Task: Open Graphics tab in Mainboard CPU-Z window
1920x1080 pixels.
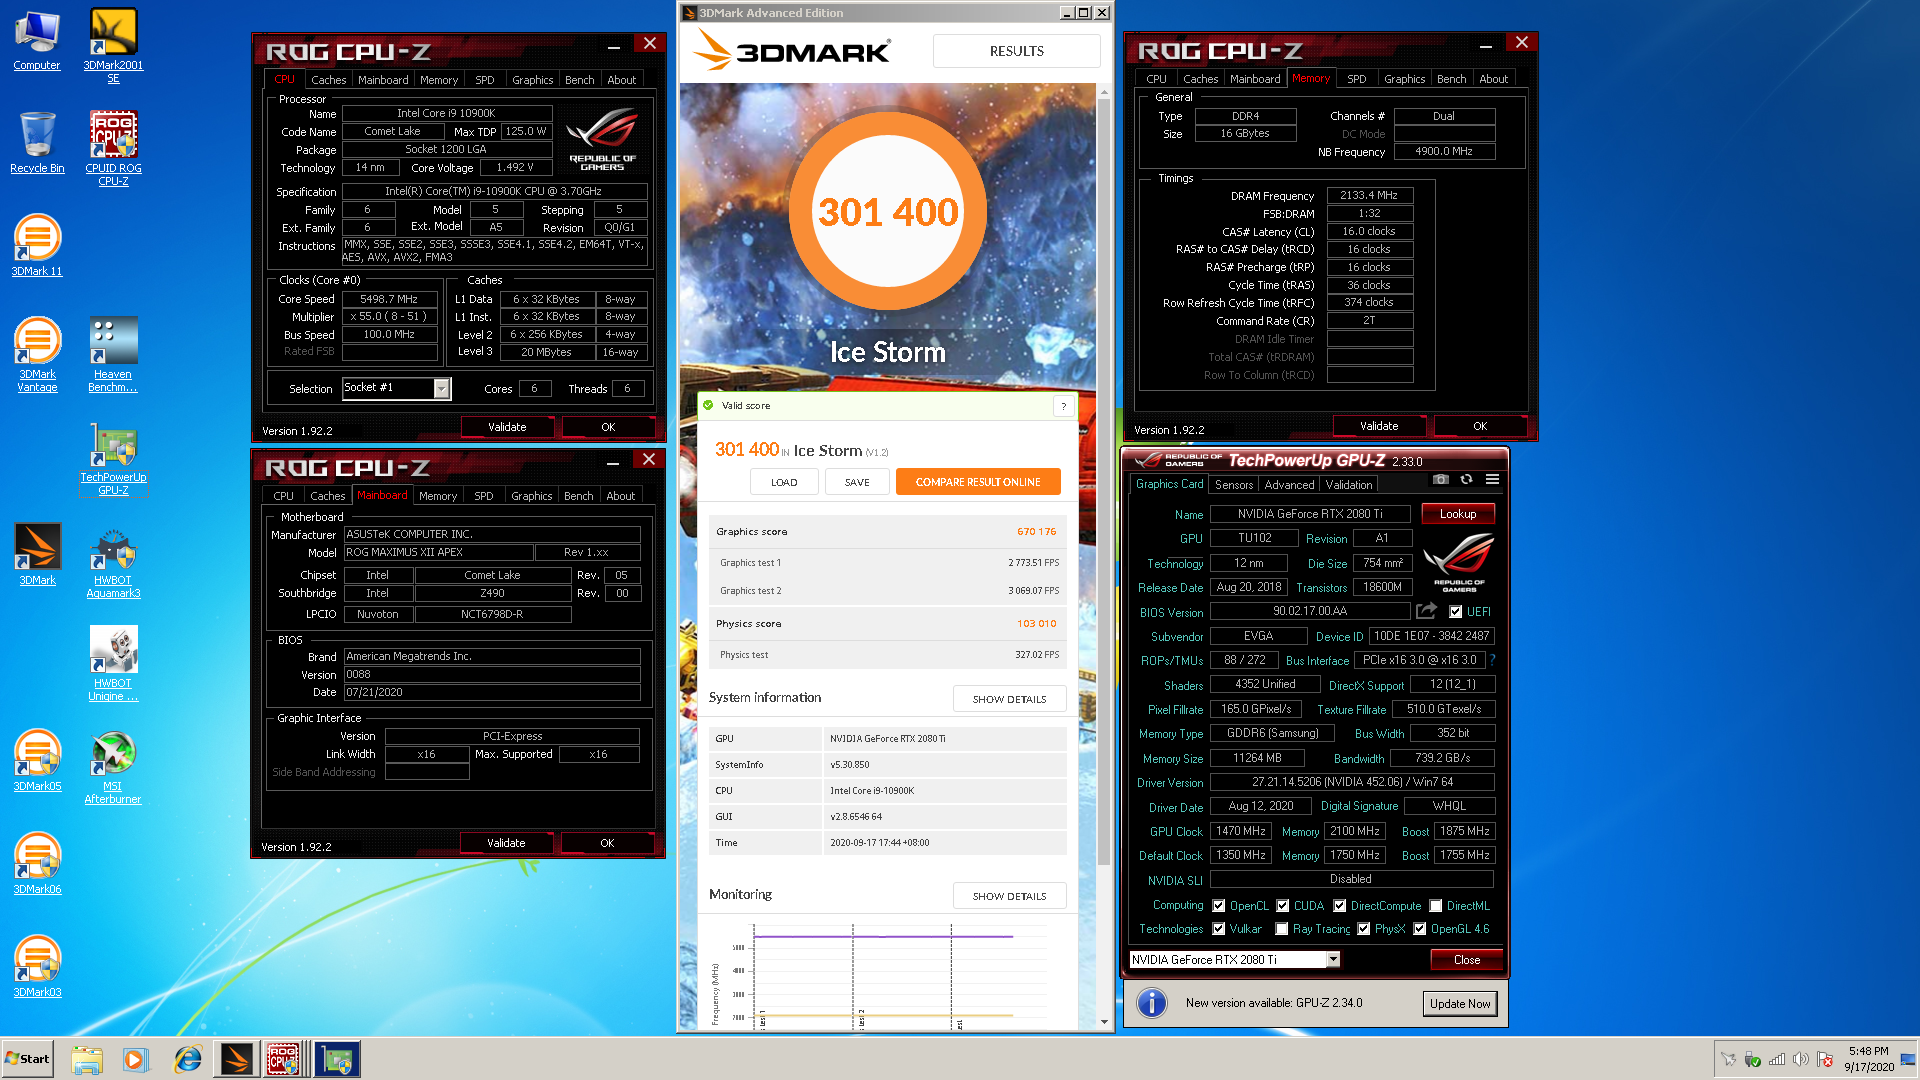Action: 532,496
